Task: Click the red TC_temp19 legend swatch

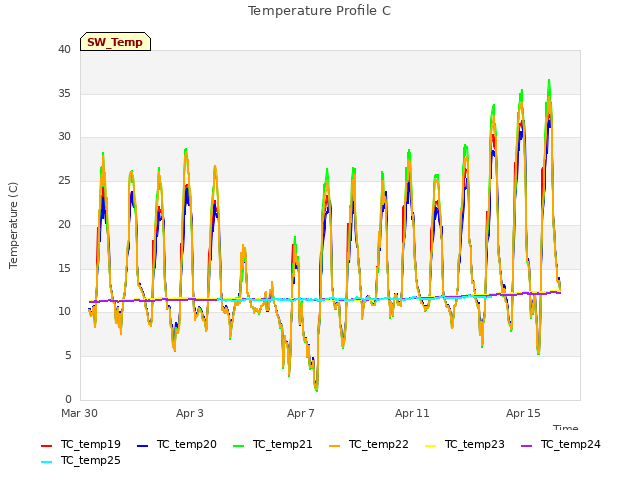Action: [x=47, y=446]
